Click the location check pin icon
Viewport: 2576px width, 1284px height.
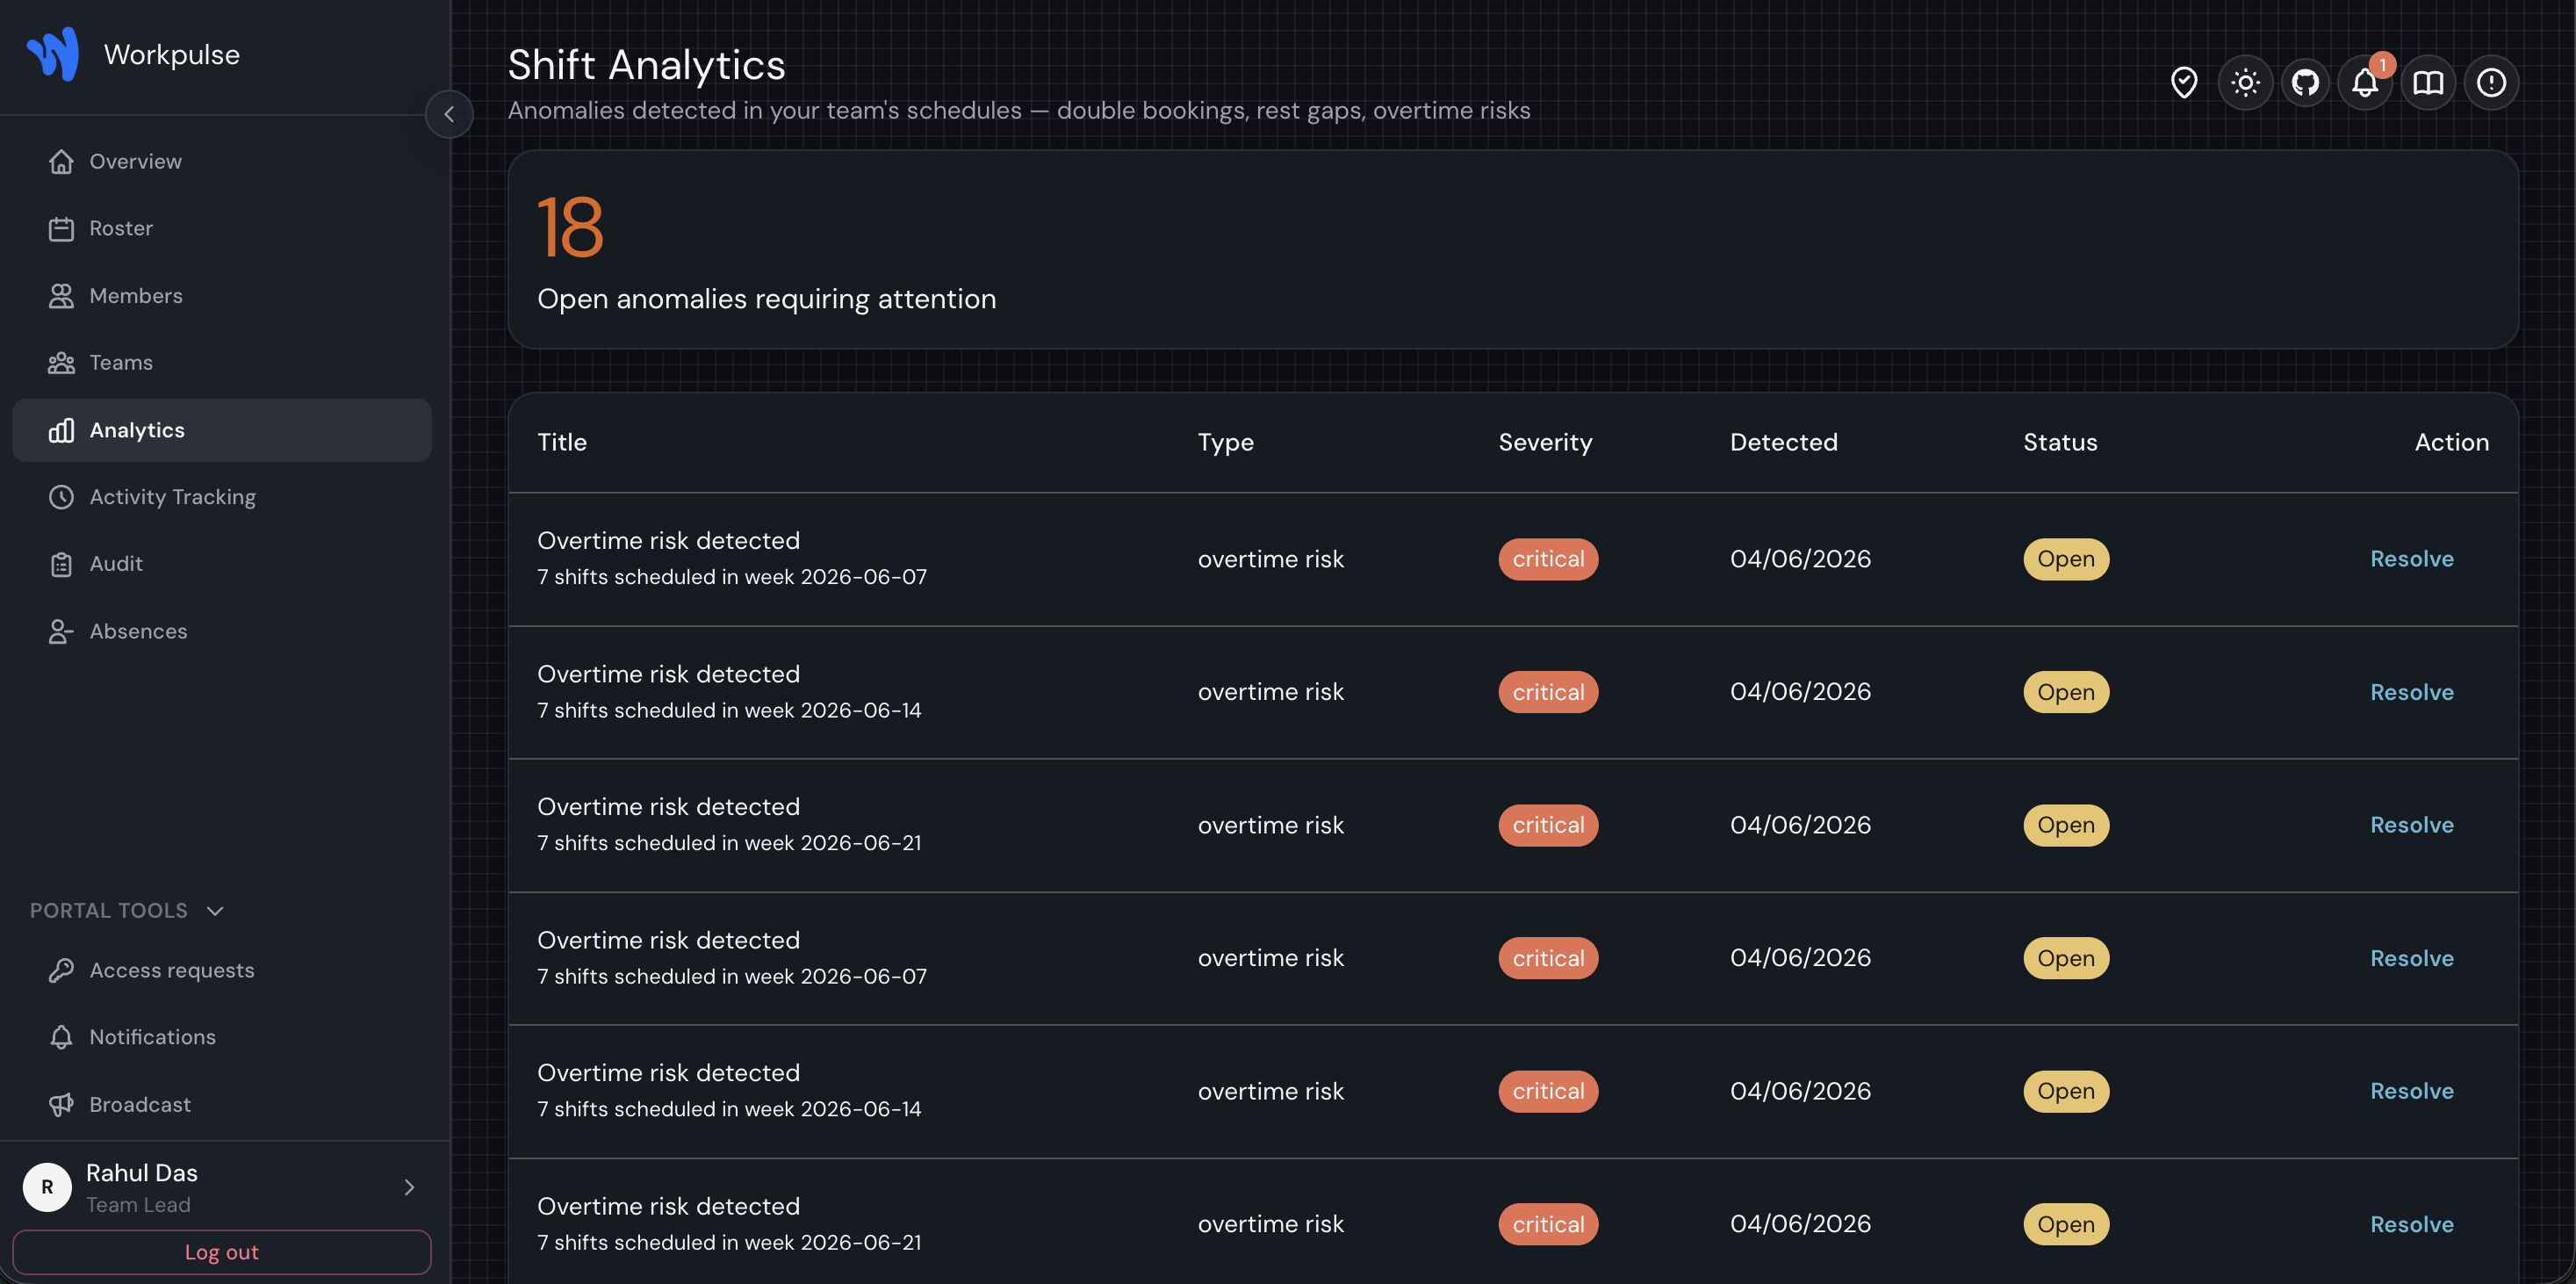2184,82
